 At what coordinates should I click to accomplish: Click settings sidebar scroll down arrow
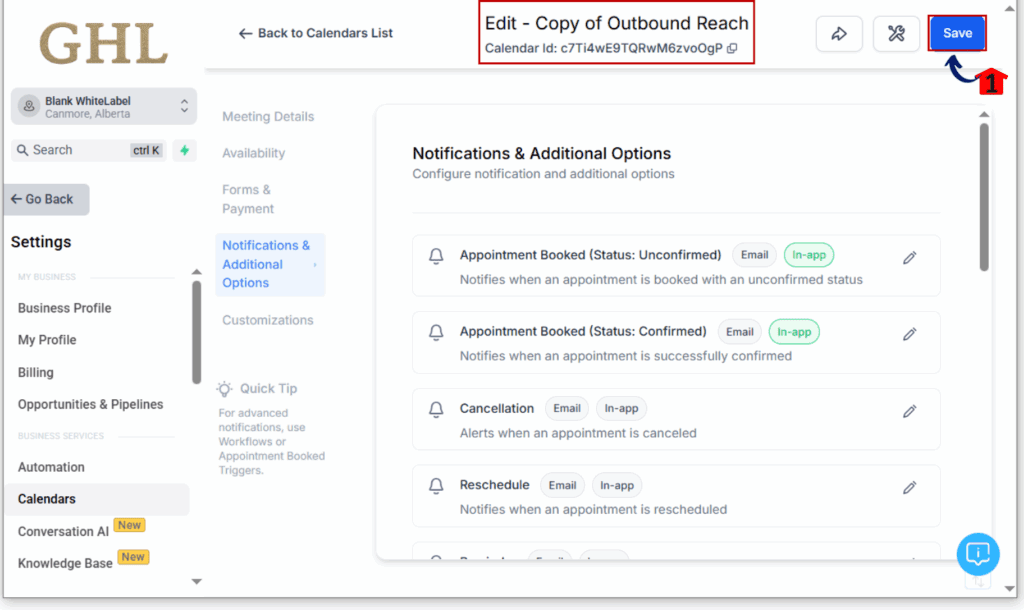pos(197,581)
